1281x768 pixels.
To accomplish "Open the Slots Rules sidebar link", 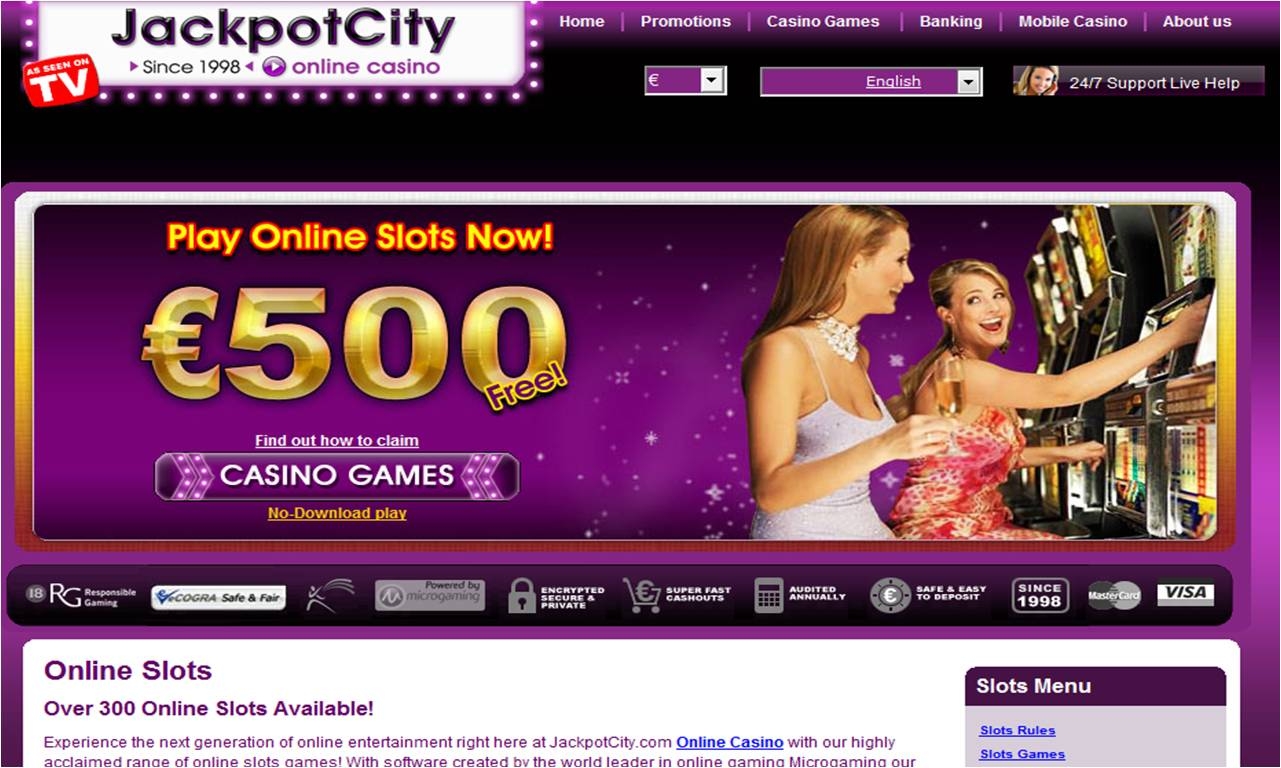I will 1017,730.
